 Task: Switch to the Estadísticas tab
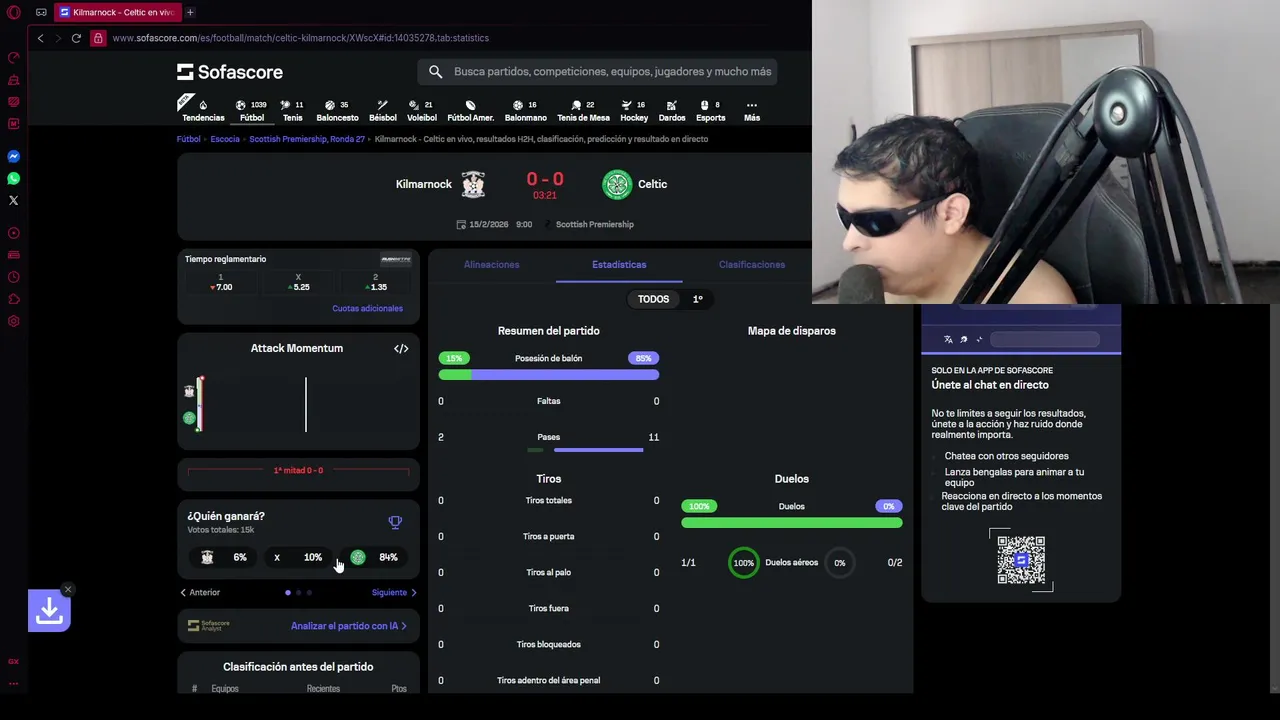coord(619,265)
